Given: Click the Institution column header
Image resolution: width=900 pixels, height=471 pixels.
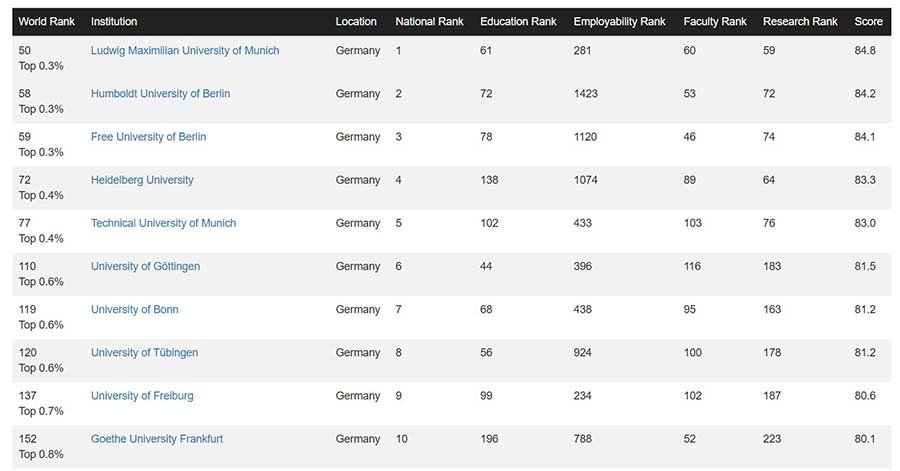Looking at the screenshot, I should (x=114, y=22).
